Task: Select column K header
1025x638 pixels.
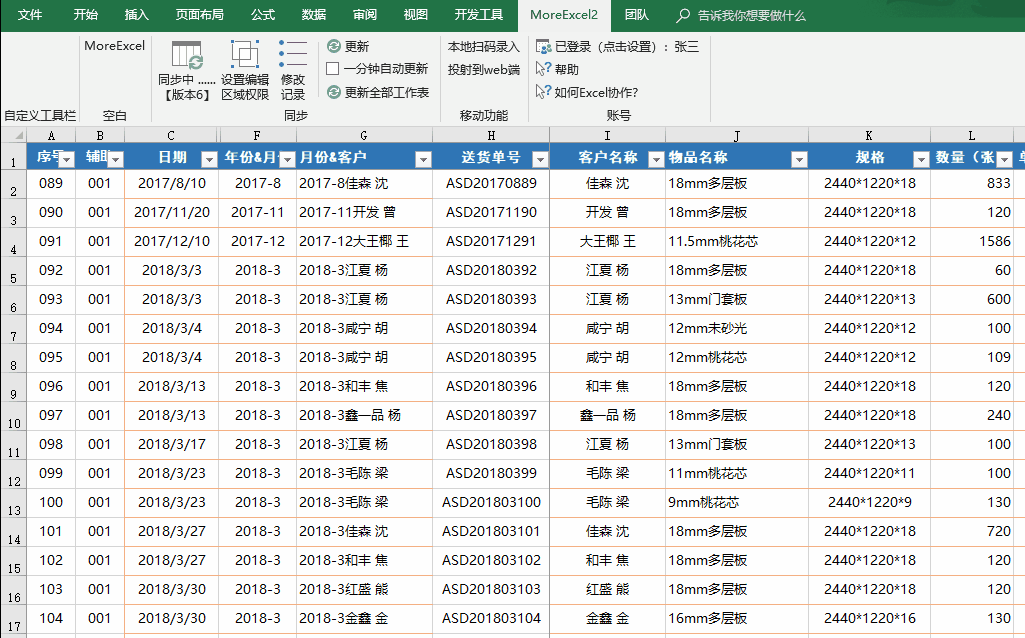Action: (x=869, y=135)
